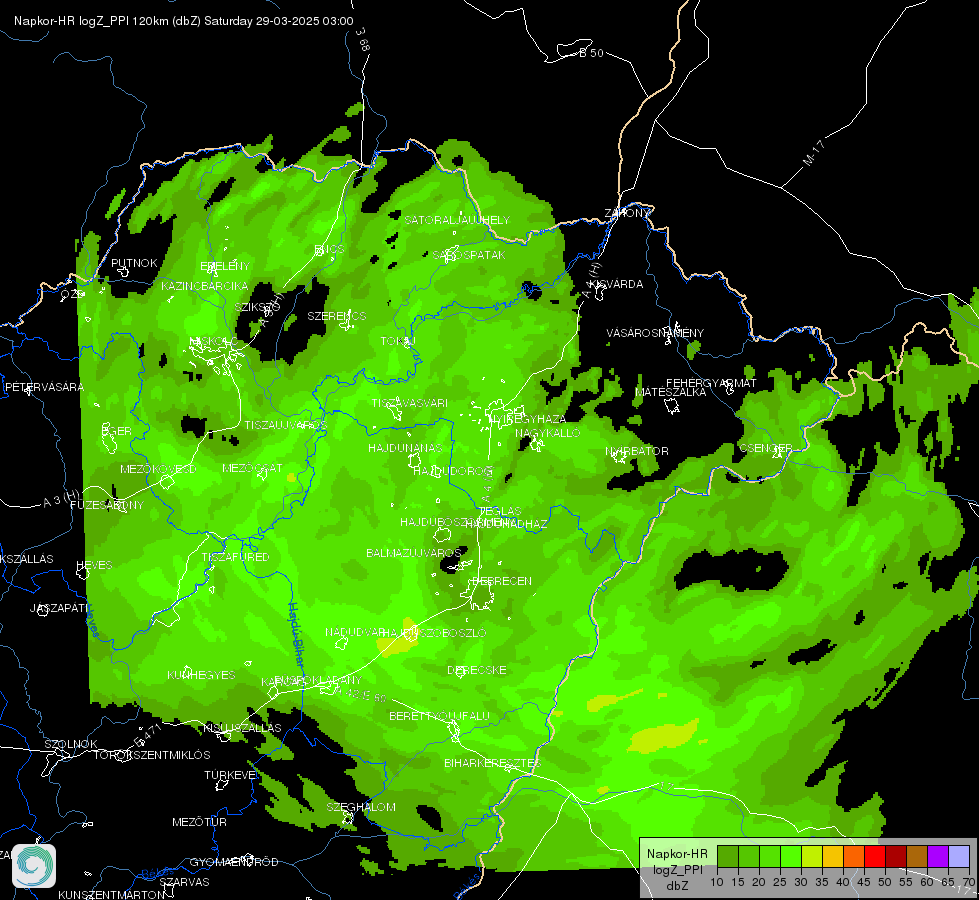979x900 pixels.
Task: Click the BERETTYOUJFALU city label
Action: point(439,716)
